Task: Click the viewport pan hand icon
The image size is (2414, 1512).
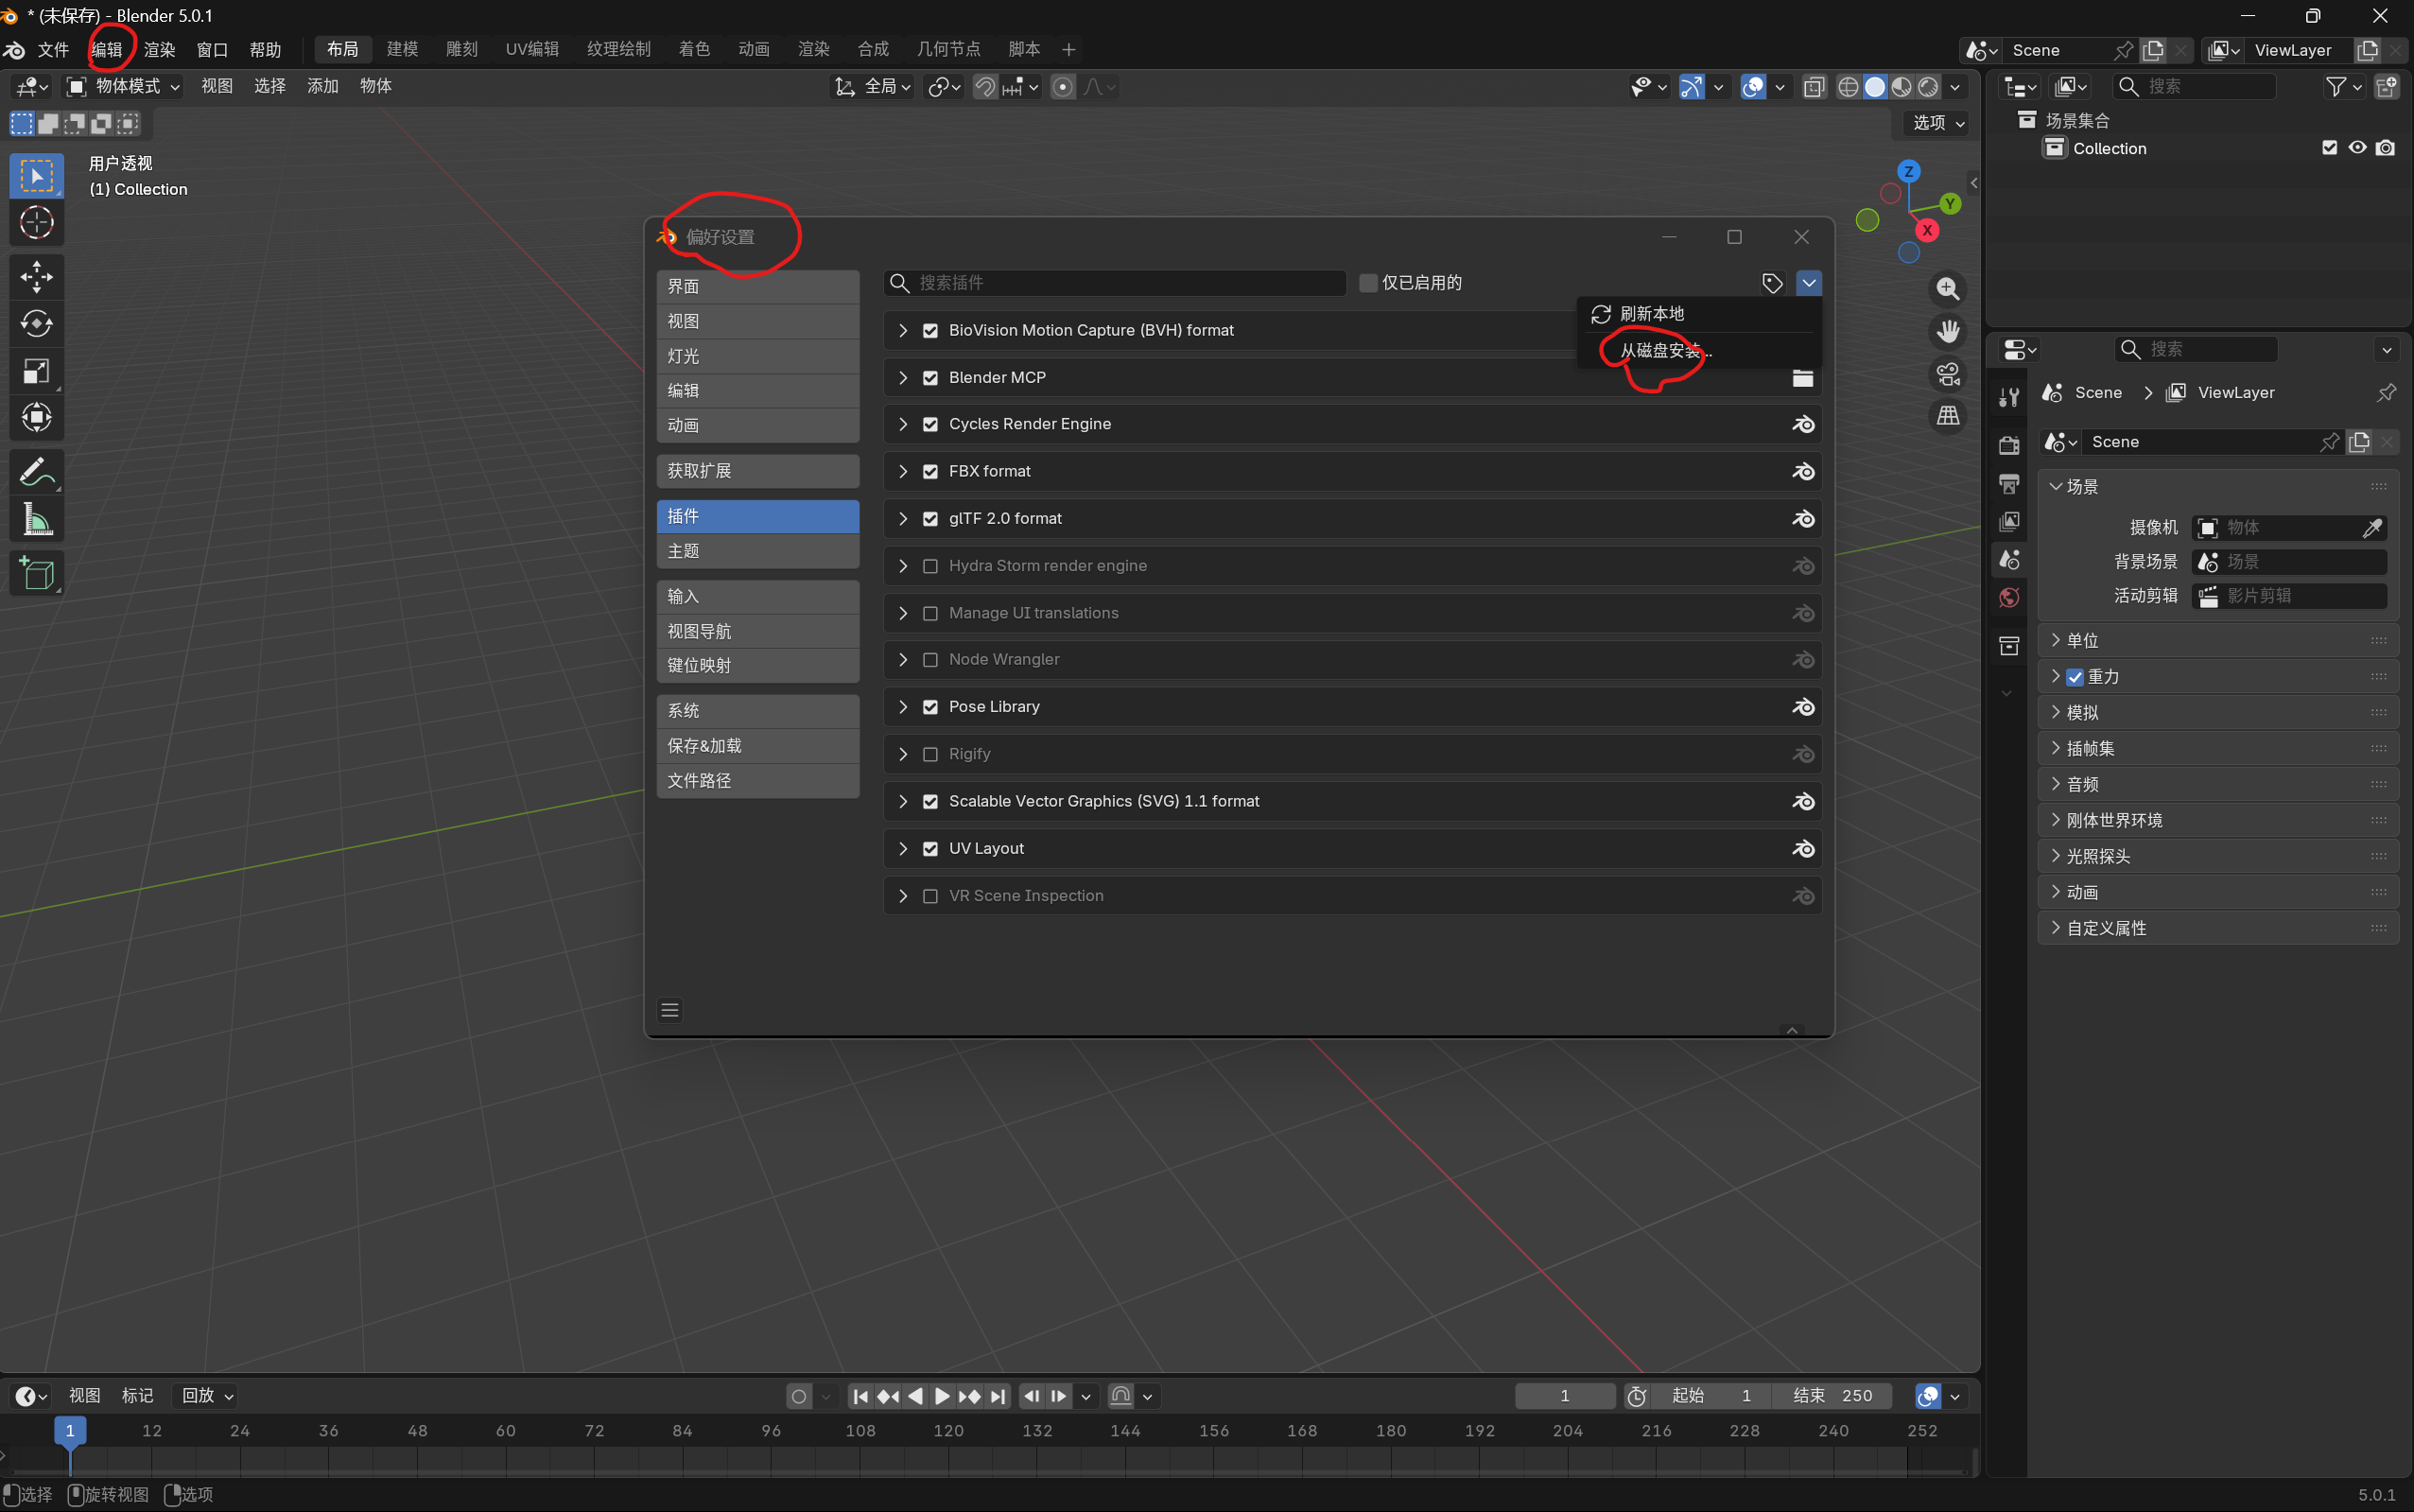Action: (1948, 331)
